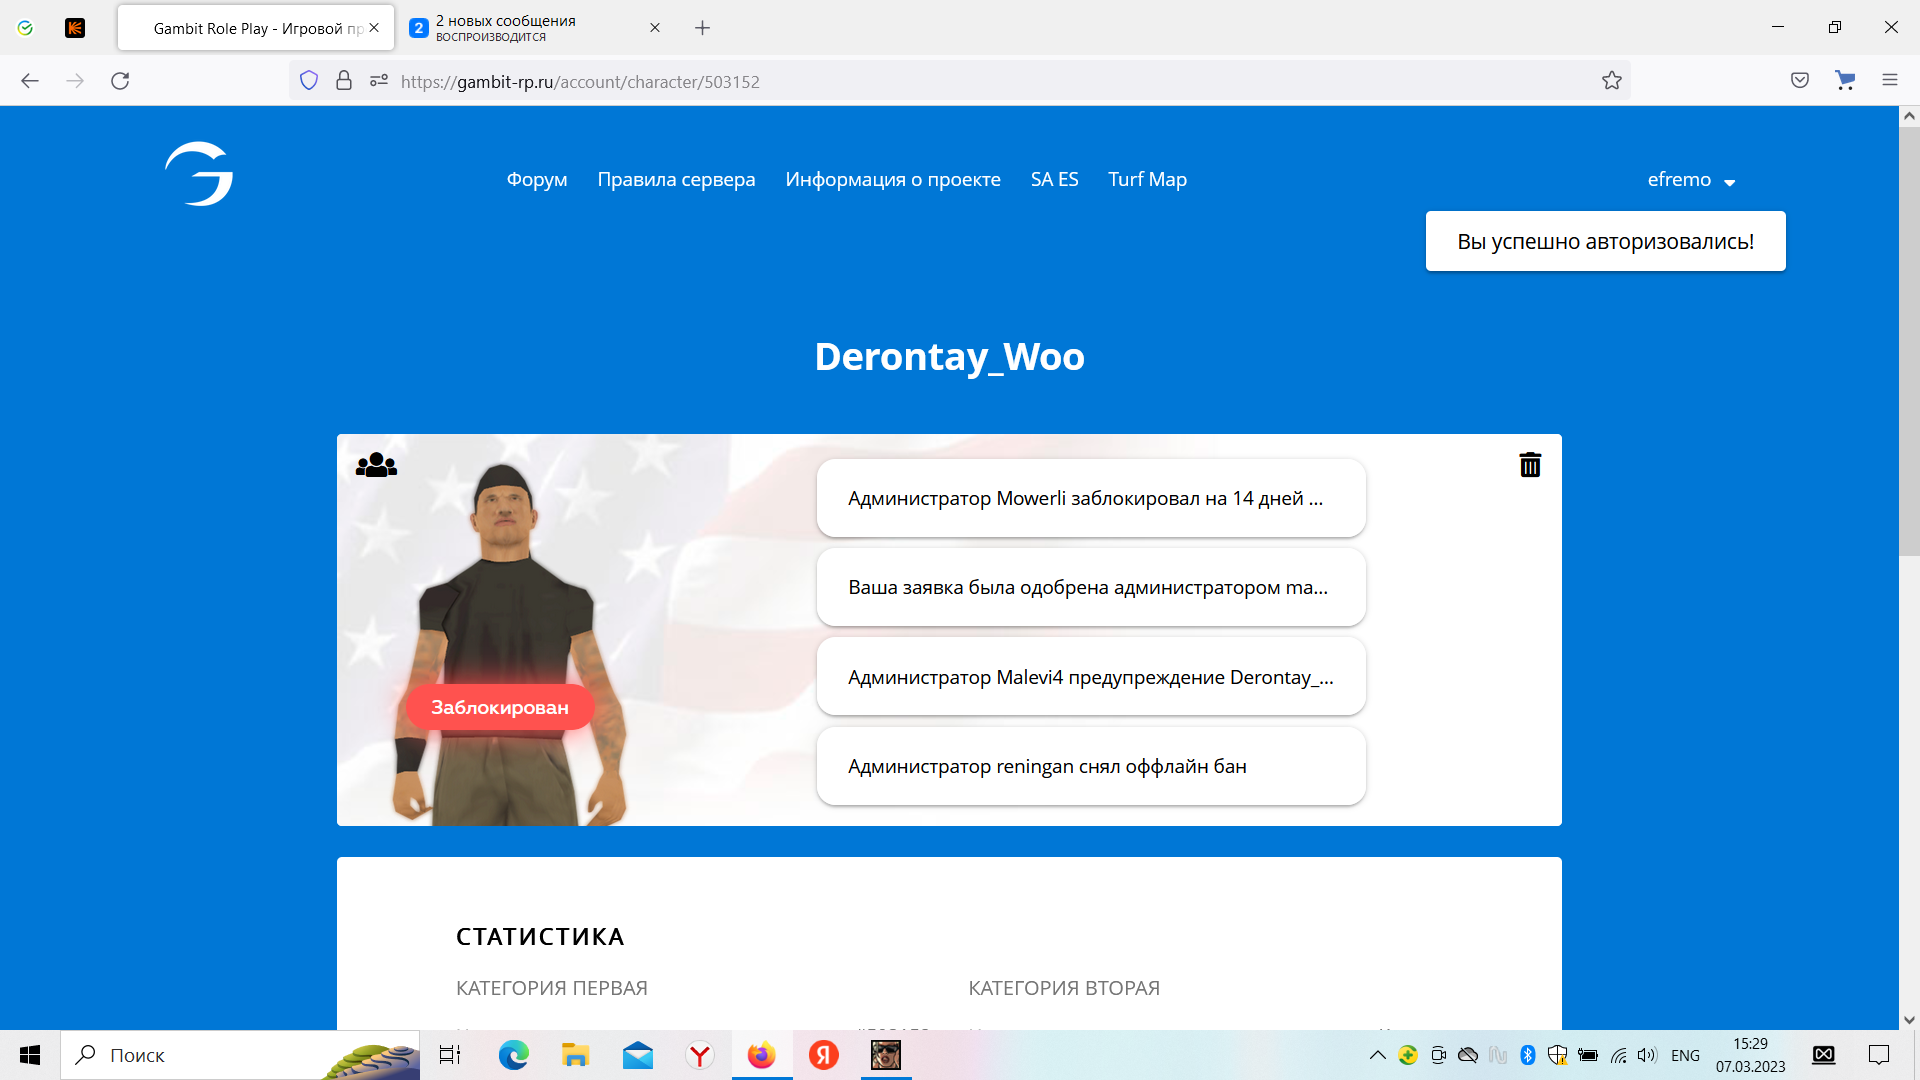
Task: Click the Save to Pocket icon
Action: [x=1799, y=81]
